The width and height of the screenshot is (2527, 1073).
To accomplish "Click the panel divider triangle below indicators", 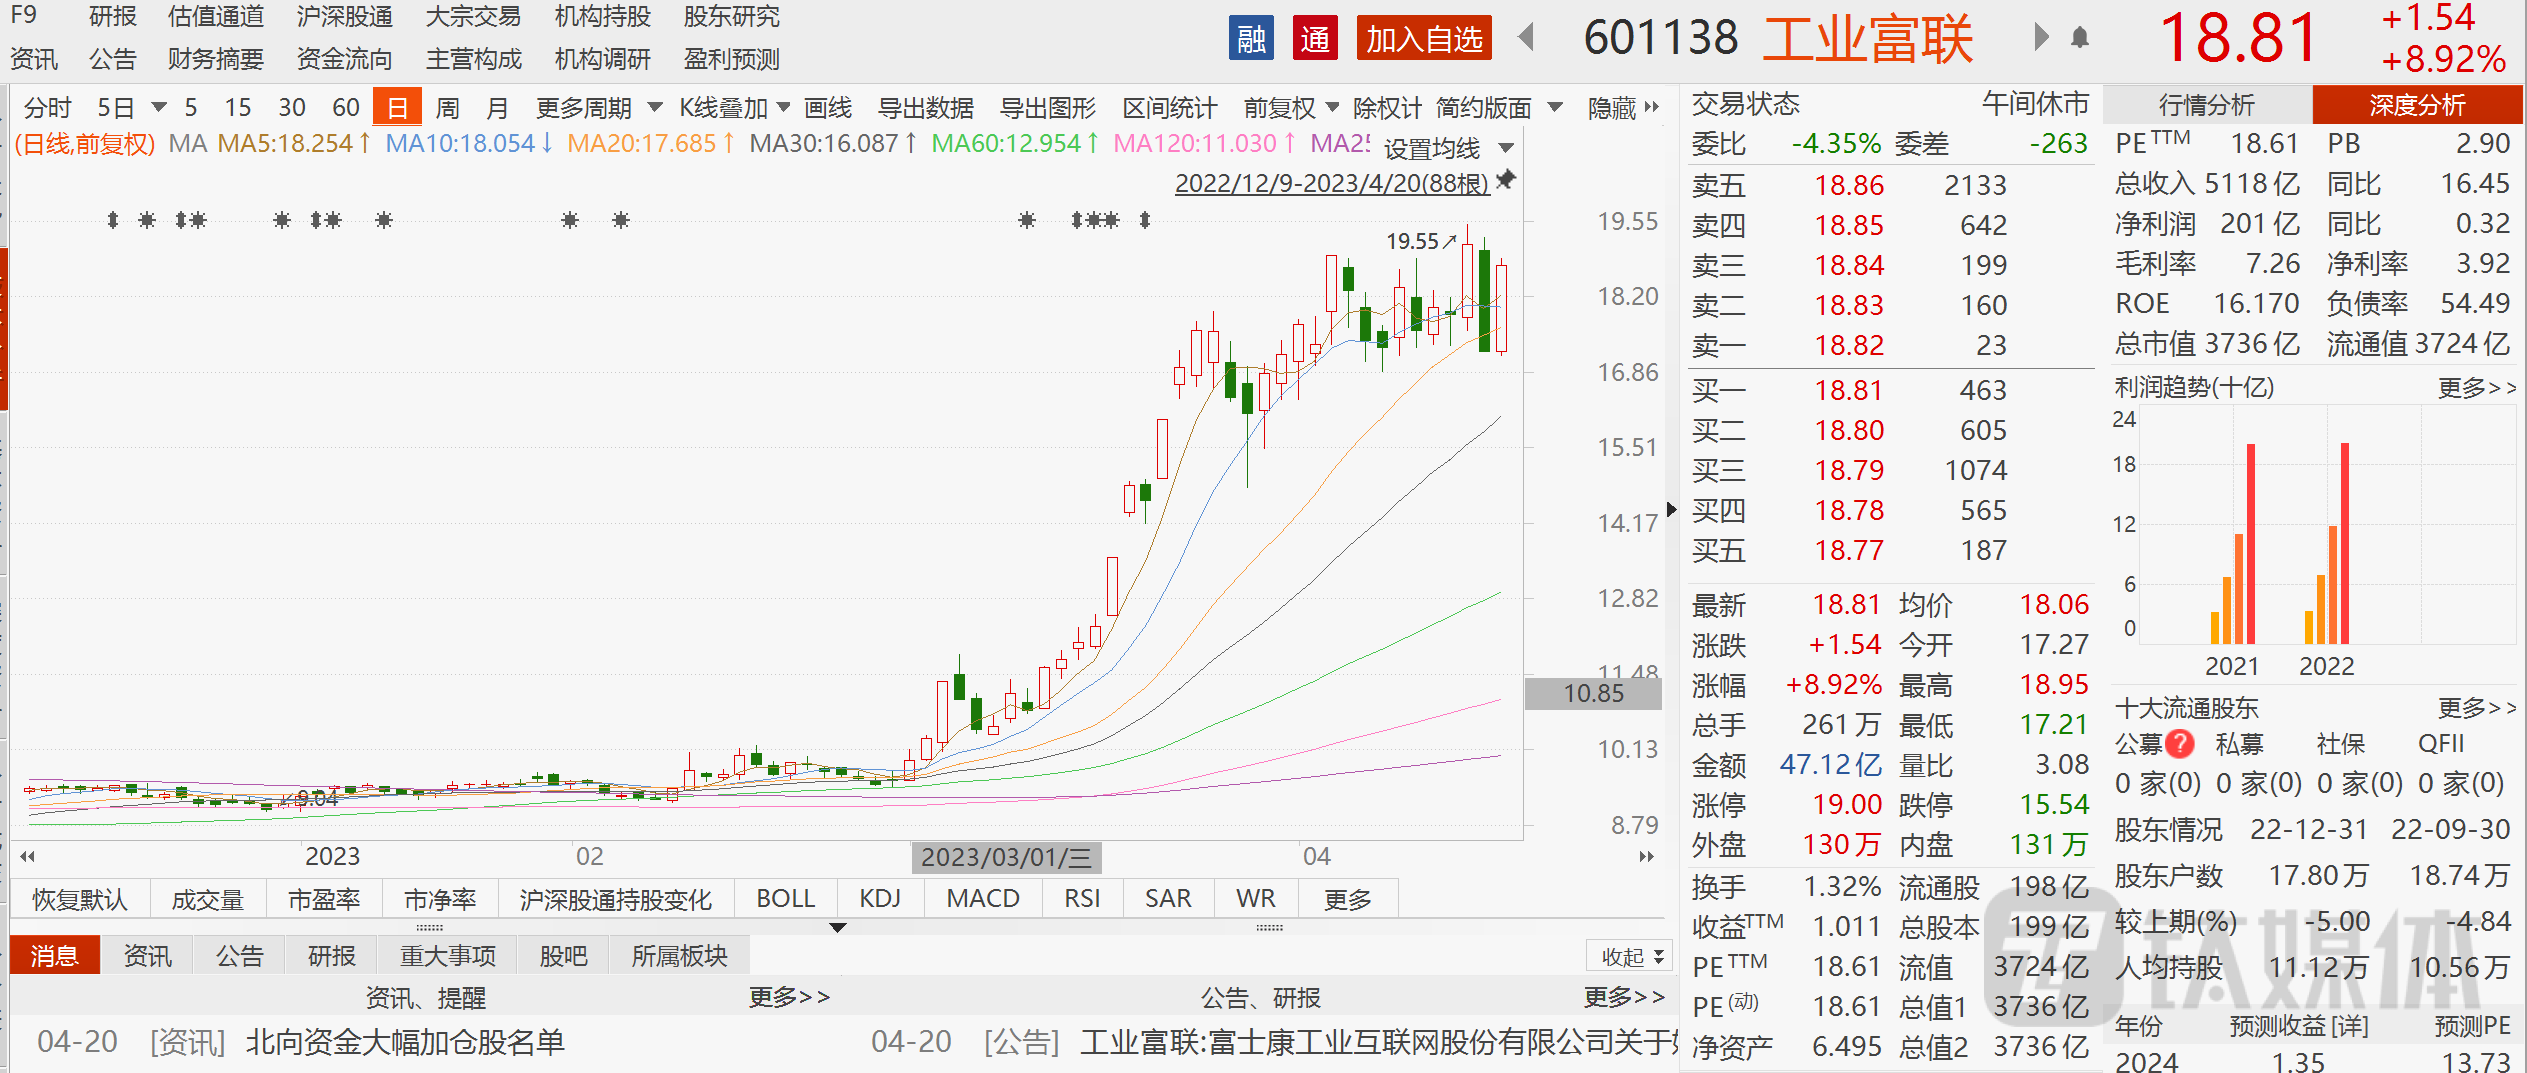I will pos(838,928).
